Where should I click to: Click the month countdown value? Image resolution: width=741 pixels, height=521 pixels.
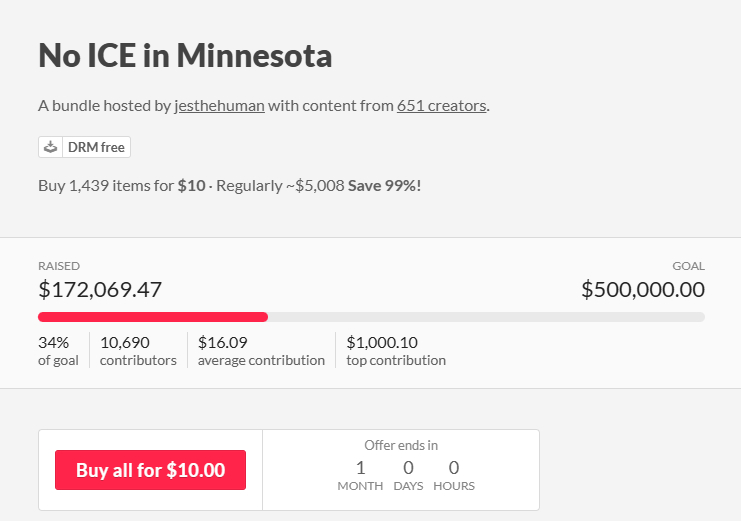coord(360,468)
